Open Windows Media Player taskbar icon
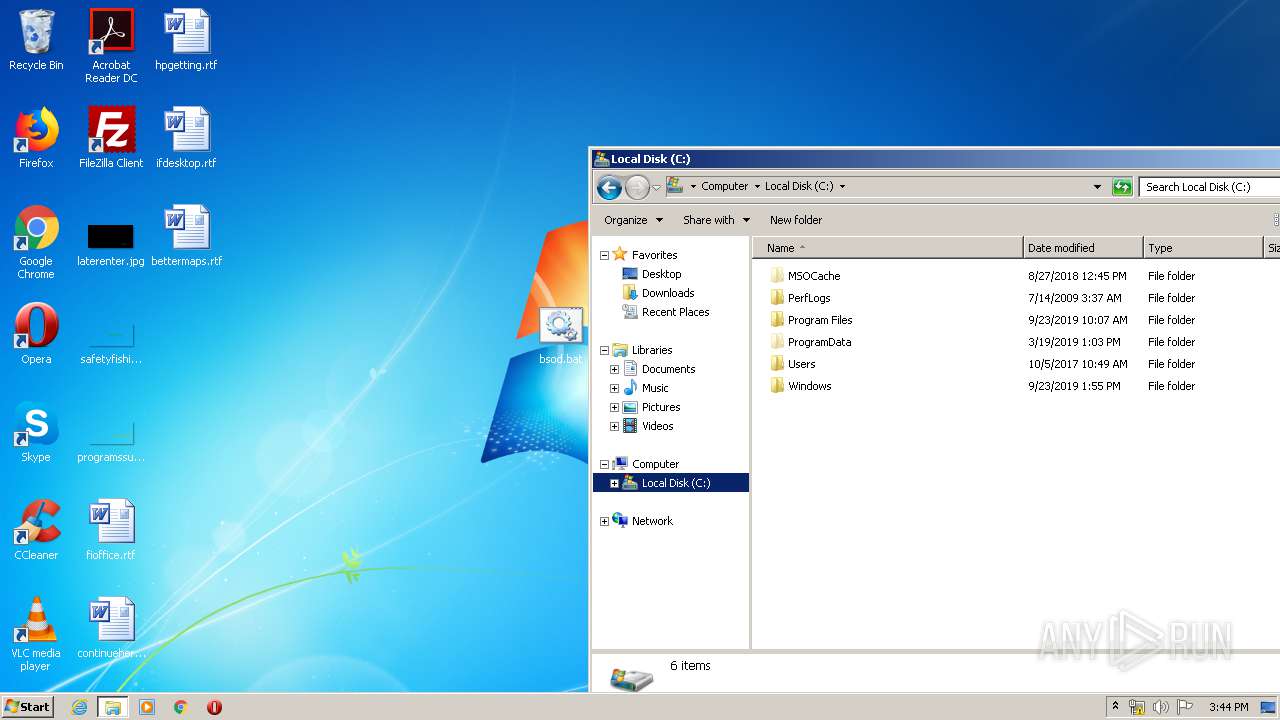Image resolution: width=1280 pixels, height=720 pixels. click(147, 707)
